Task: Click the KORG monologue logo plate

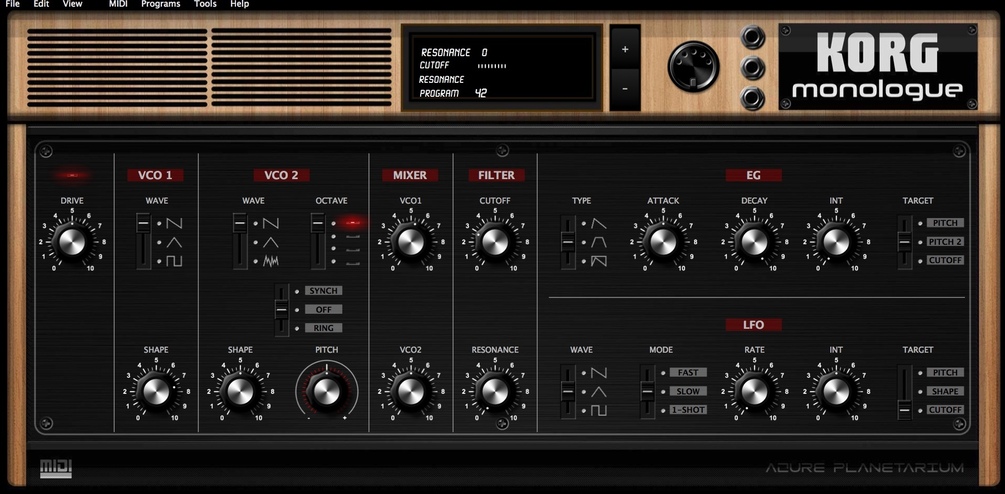Action: coord(878,67)
